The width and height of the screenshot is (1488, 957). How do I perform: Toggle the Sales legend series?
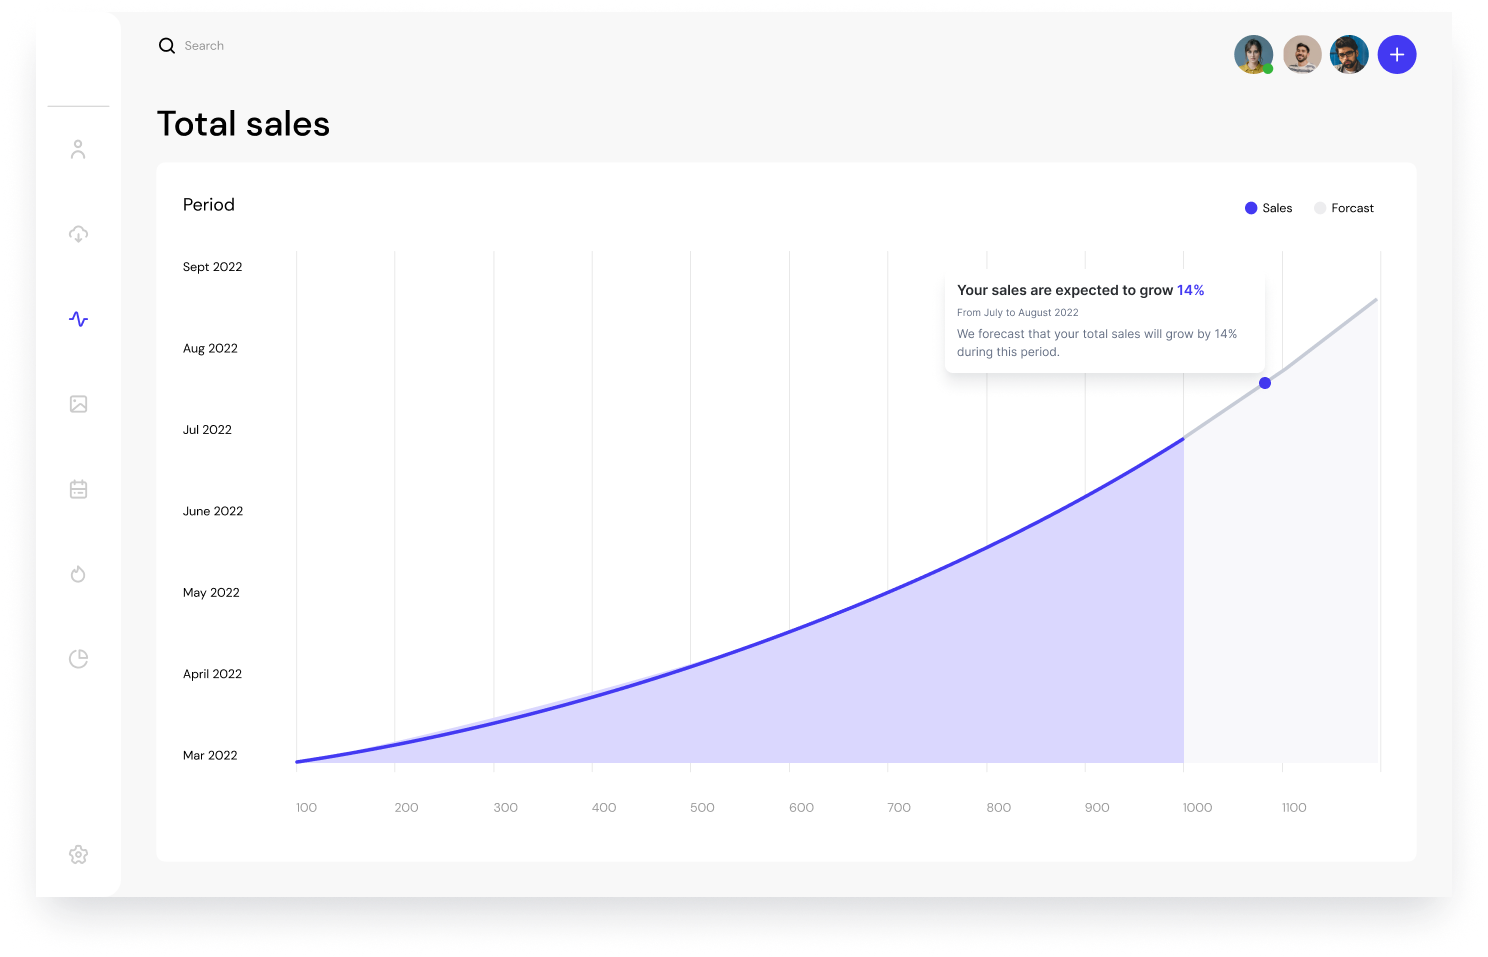[x=1268, y=208]
